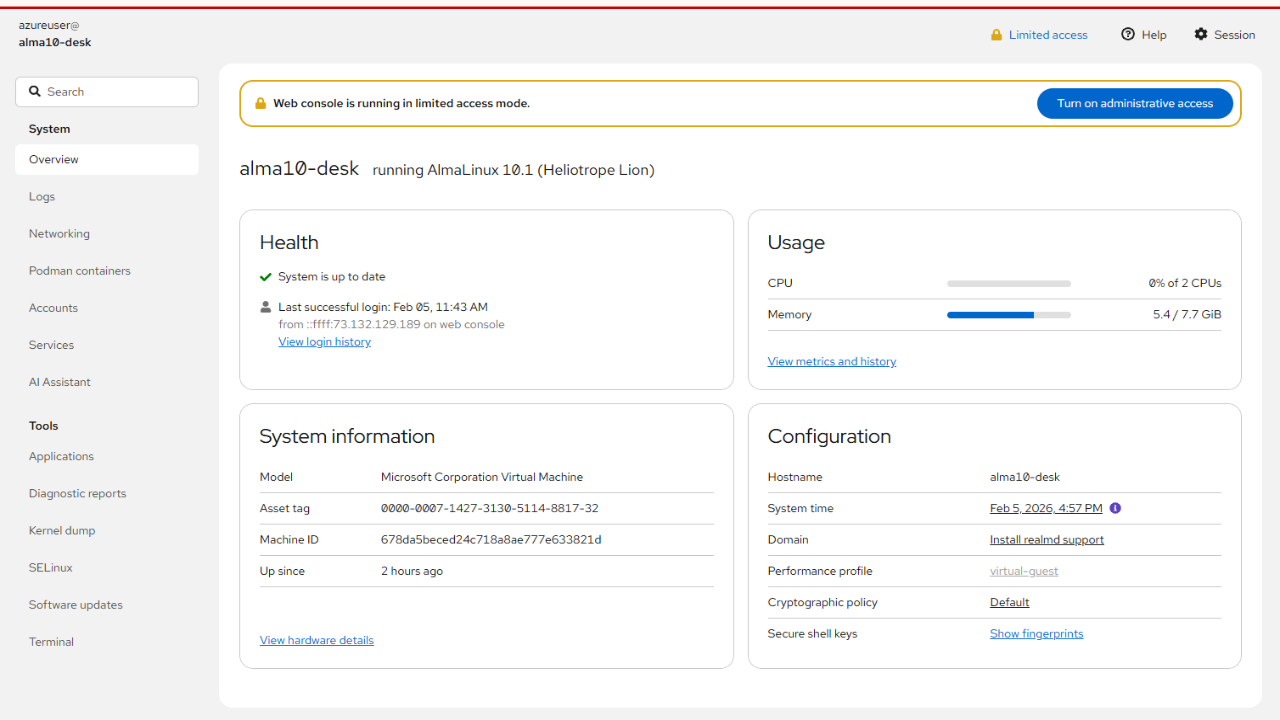Turn on administrative access
1280x720 pixels.
click(x=1135, y=103)
